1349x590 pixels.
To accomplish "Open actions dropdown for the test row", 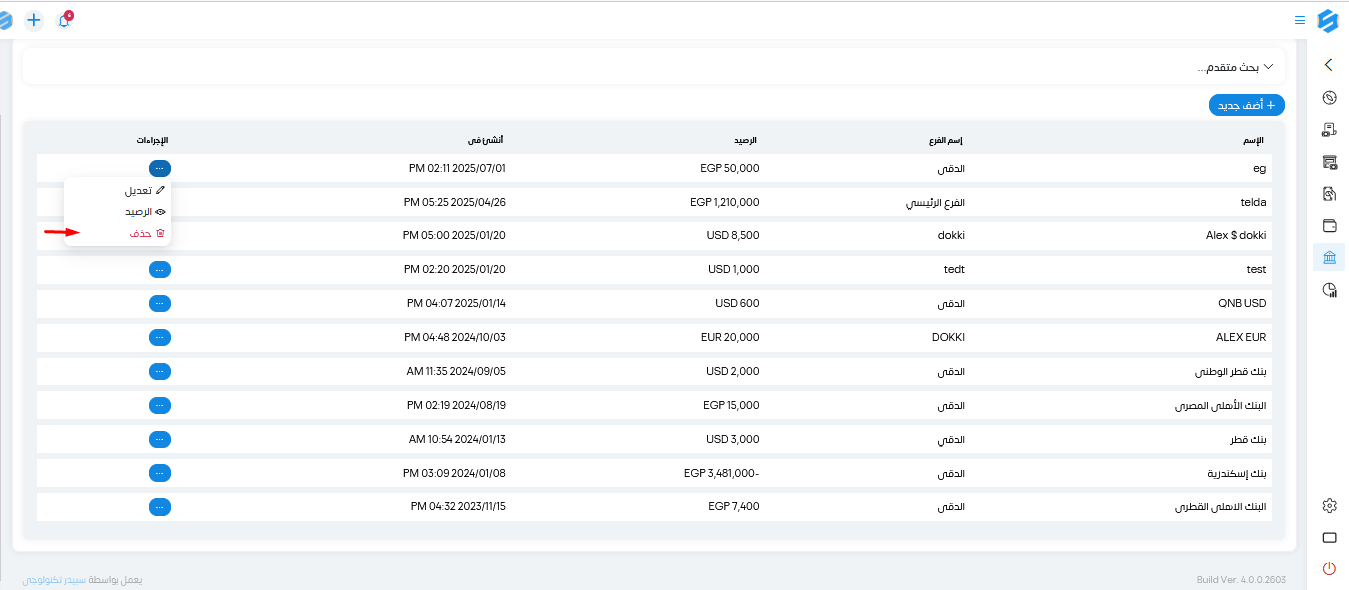I will [x=160, y=269].
